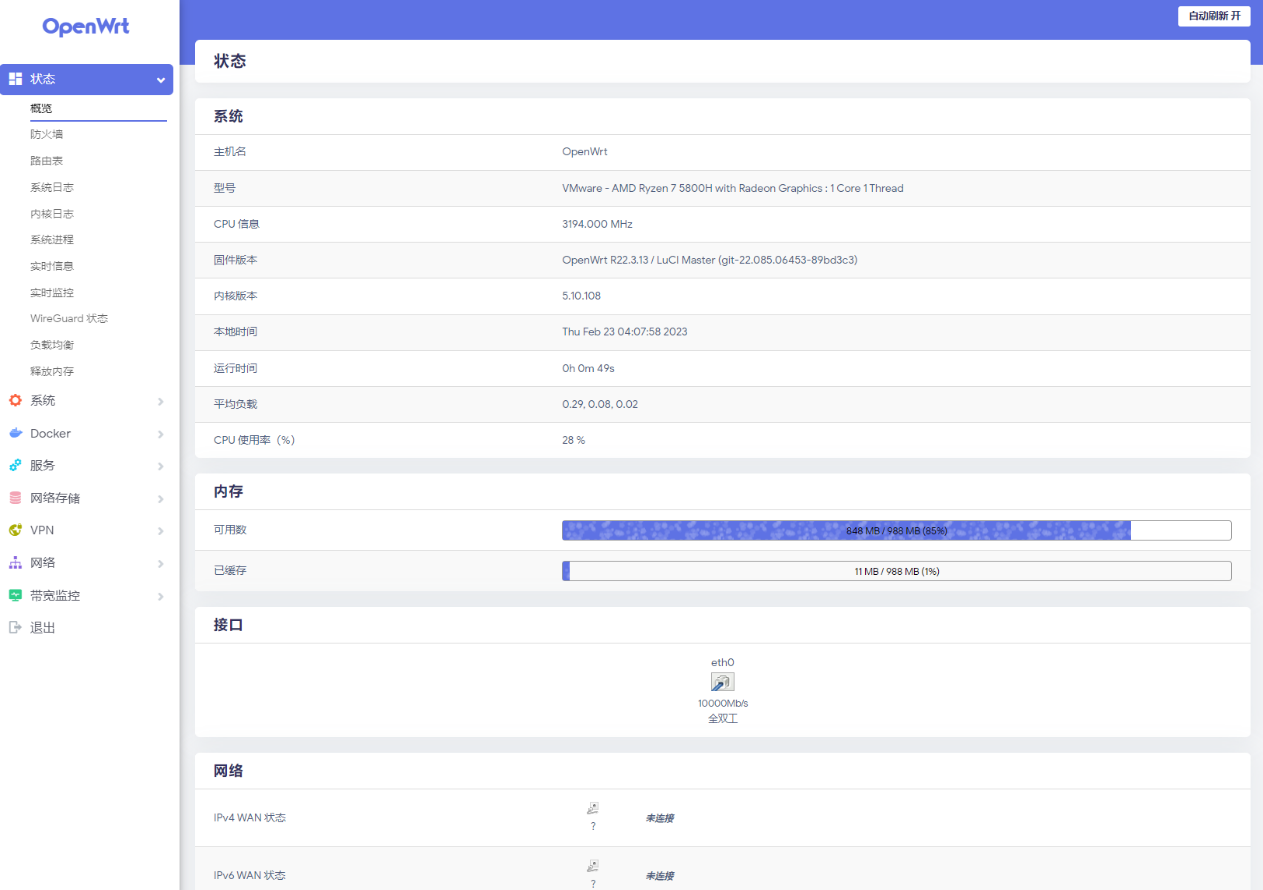
Task: Click the eth0 interface label
Action: pos(722,662)
